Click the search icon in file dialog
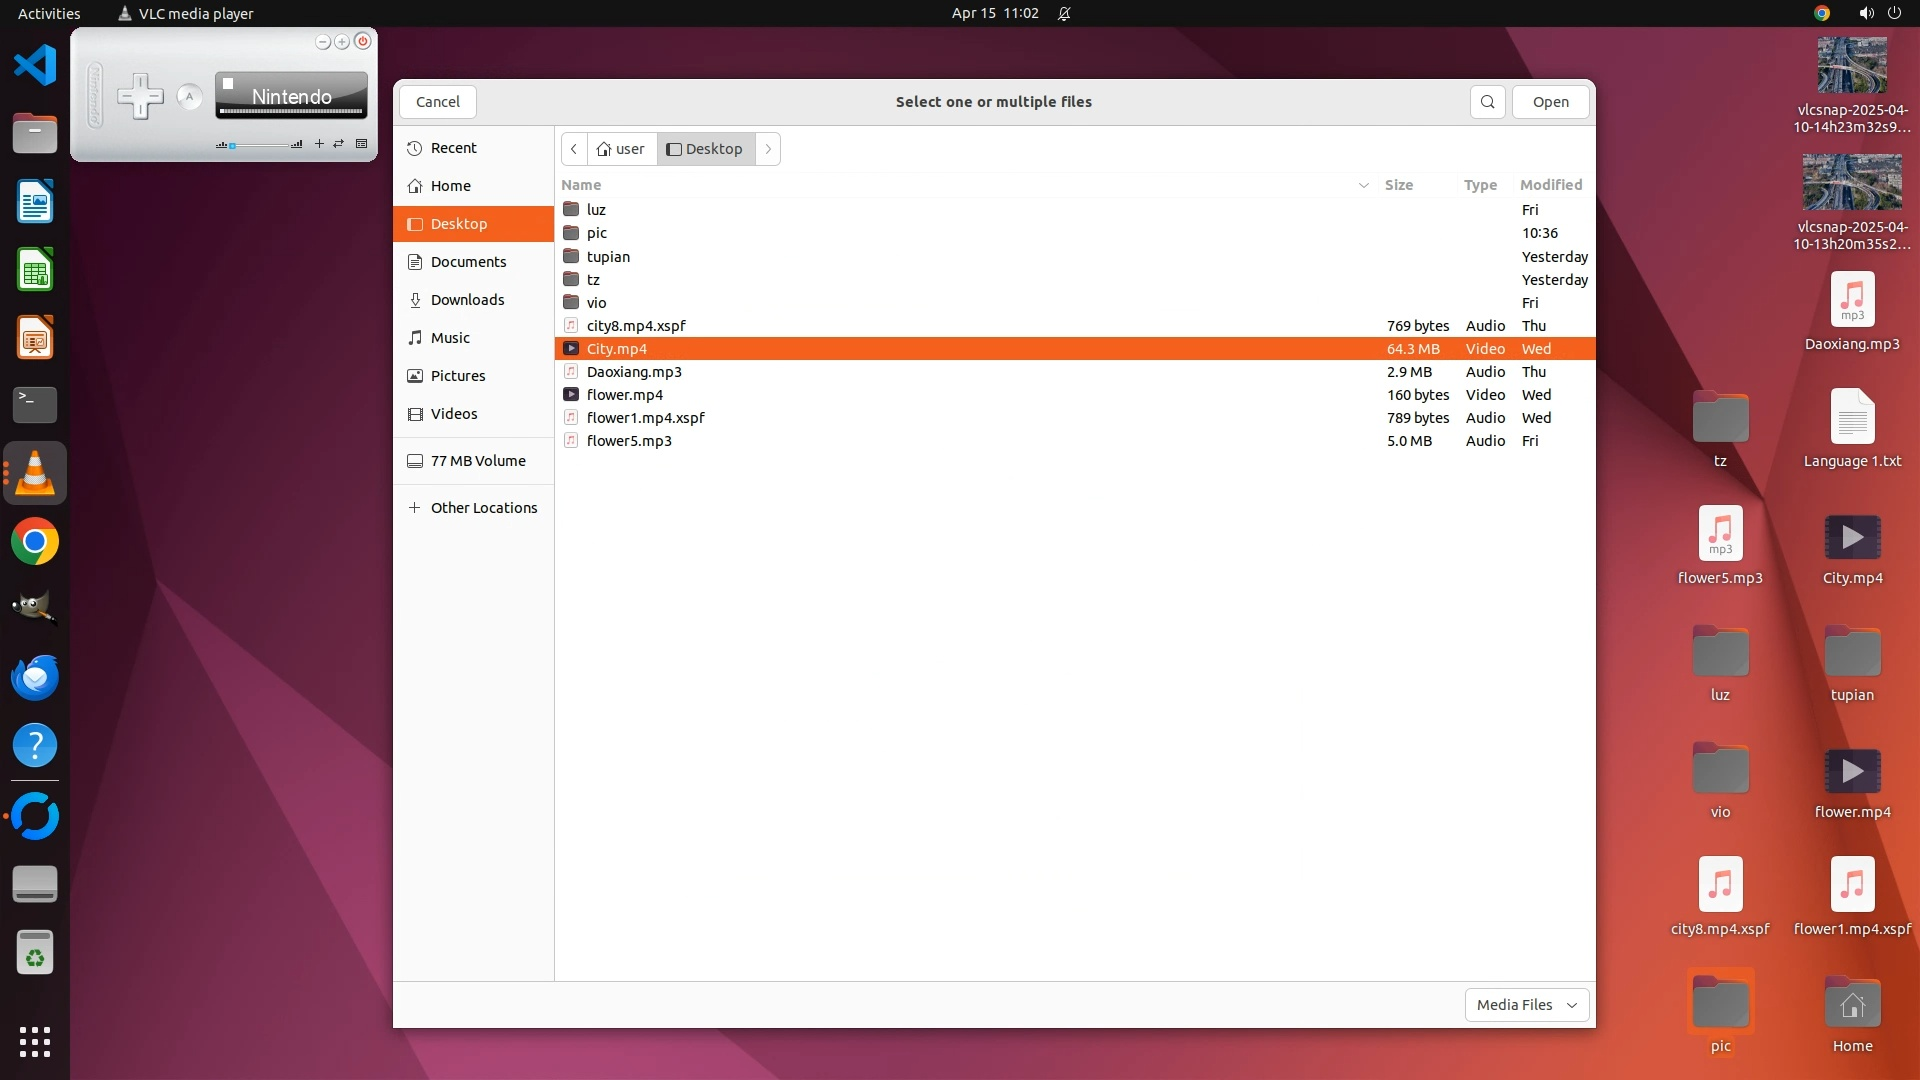The image size is (1920, 1080). coord(1487,102)
